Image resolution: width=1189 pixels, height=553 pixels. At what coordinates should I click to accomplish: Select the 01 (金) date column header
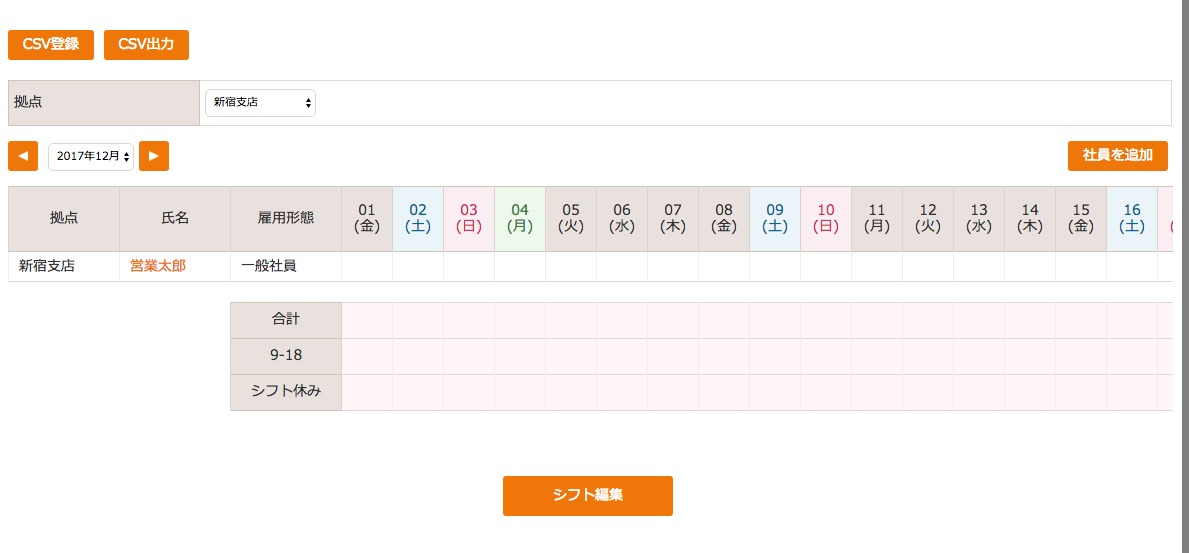(367, 218)
